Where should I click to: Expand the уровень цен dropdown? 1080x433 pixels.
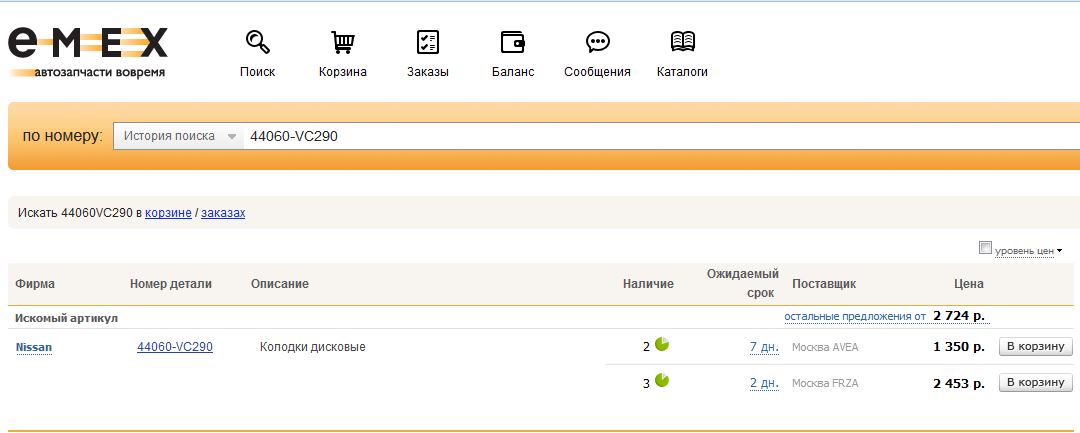click(x=1059, y=251)
